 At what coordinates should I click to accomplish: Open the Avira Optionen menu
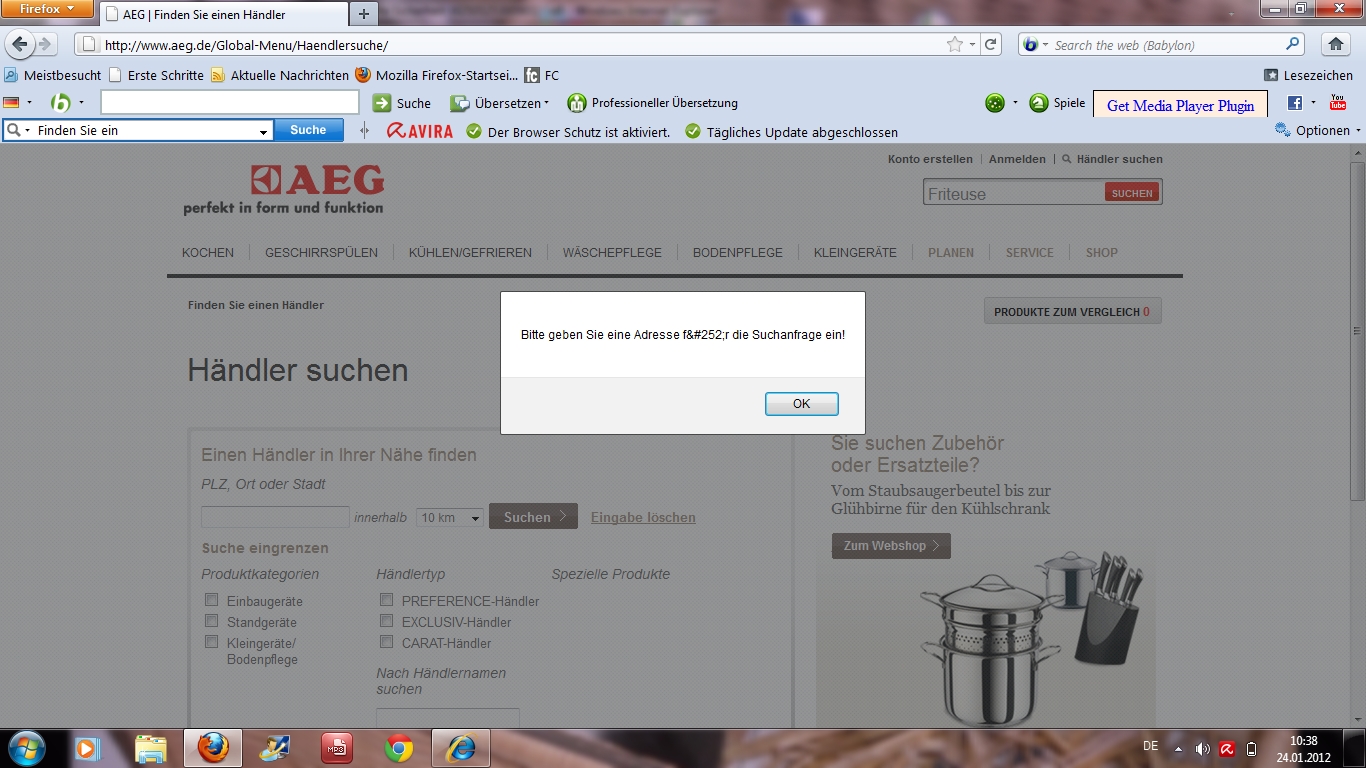(1318, 130)
